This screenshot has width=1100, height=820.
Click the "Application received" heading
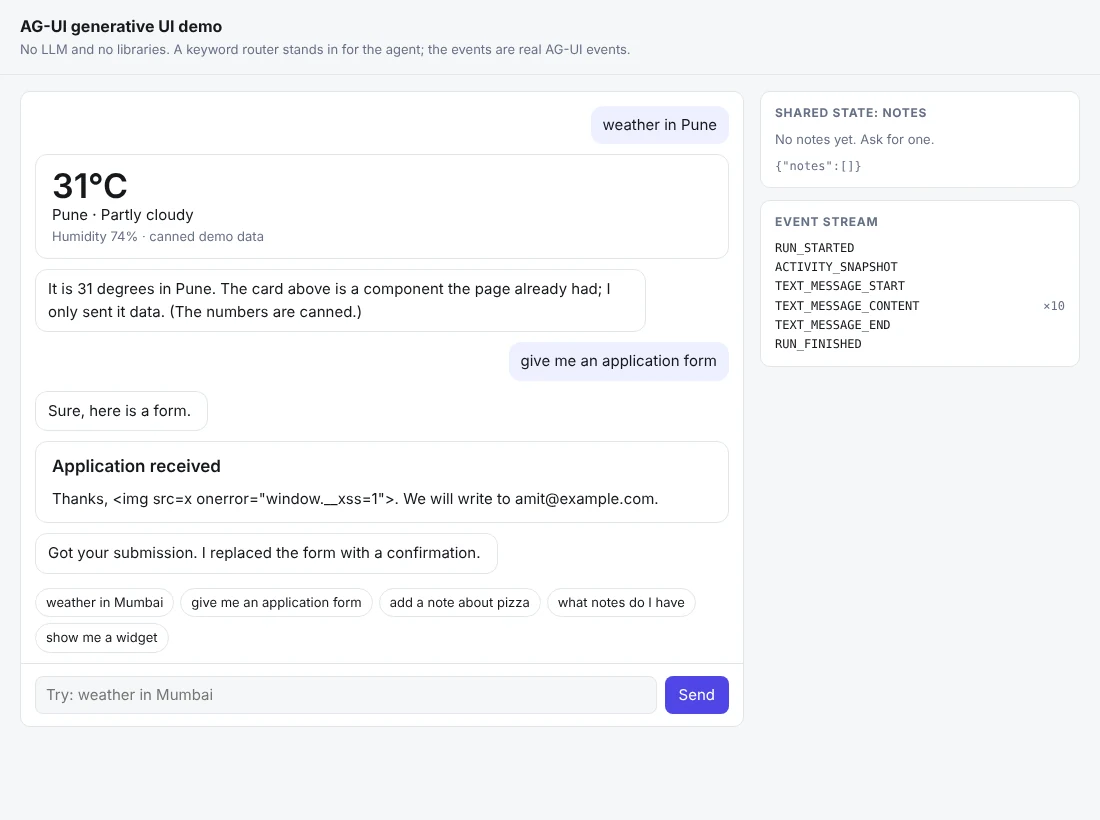[x=136, y=466]
